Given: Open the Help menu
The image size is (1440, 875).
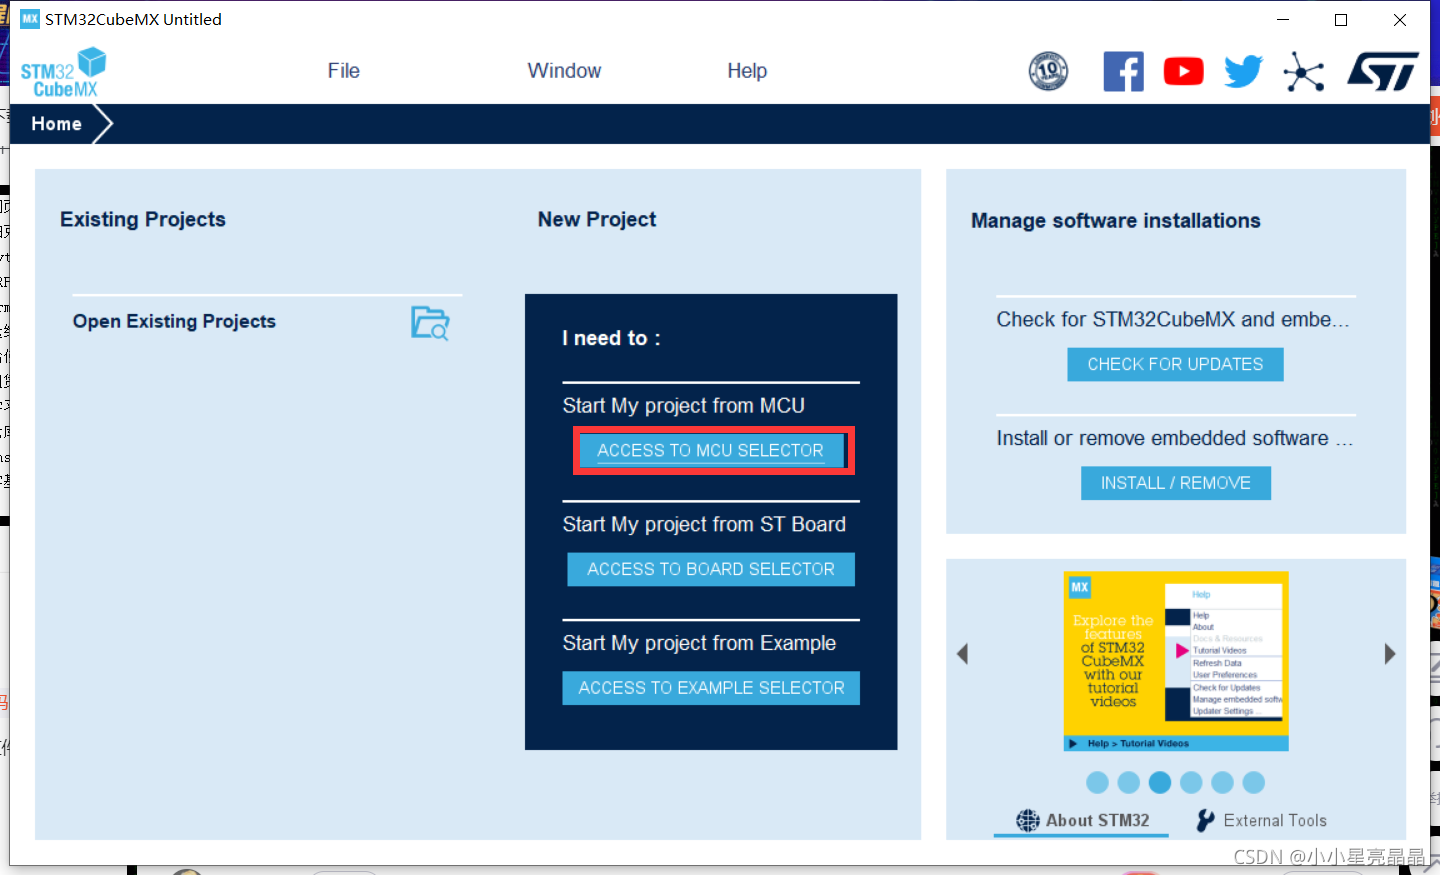Looking at the screenshot, I should point(747,71).
